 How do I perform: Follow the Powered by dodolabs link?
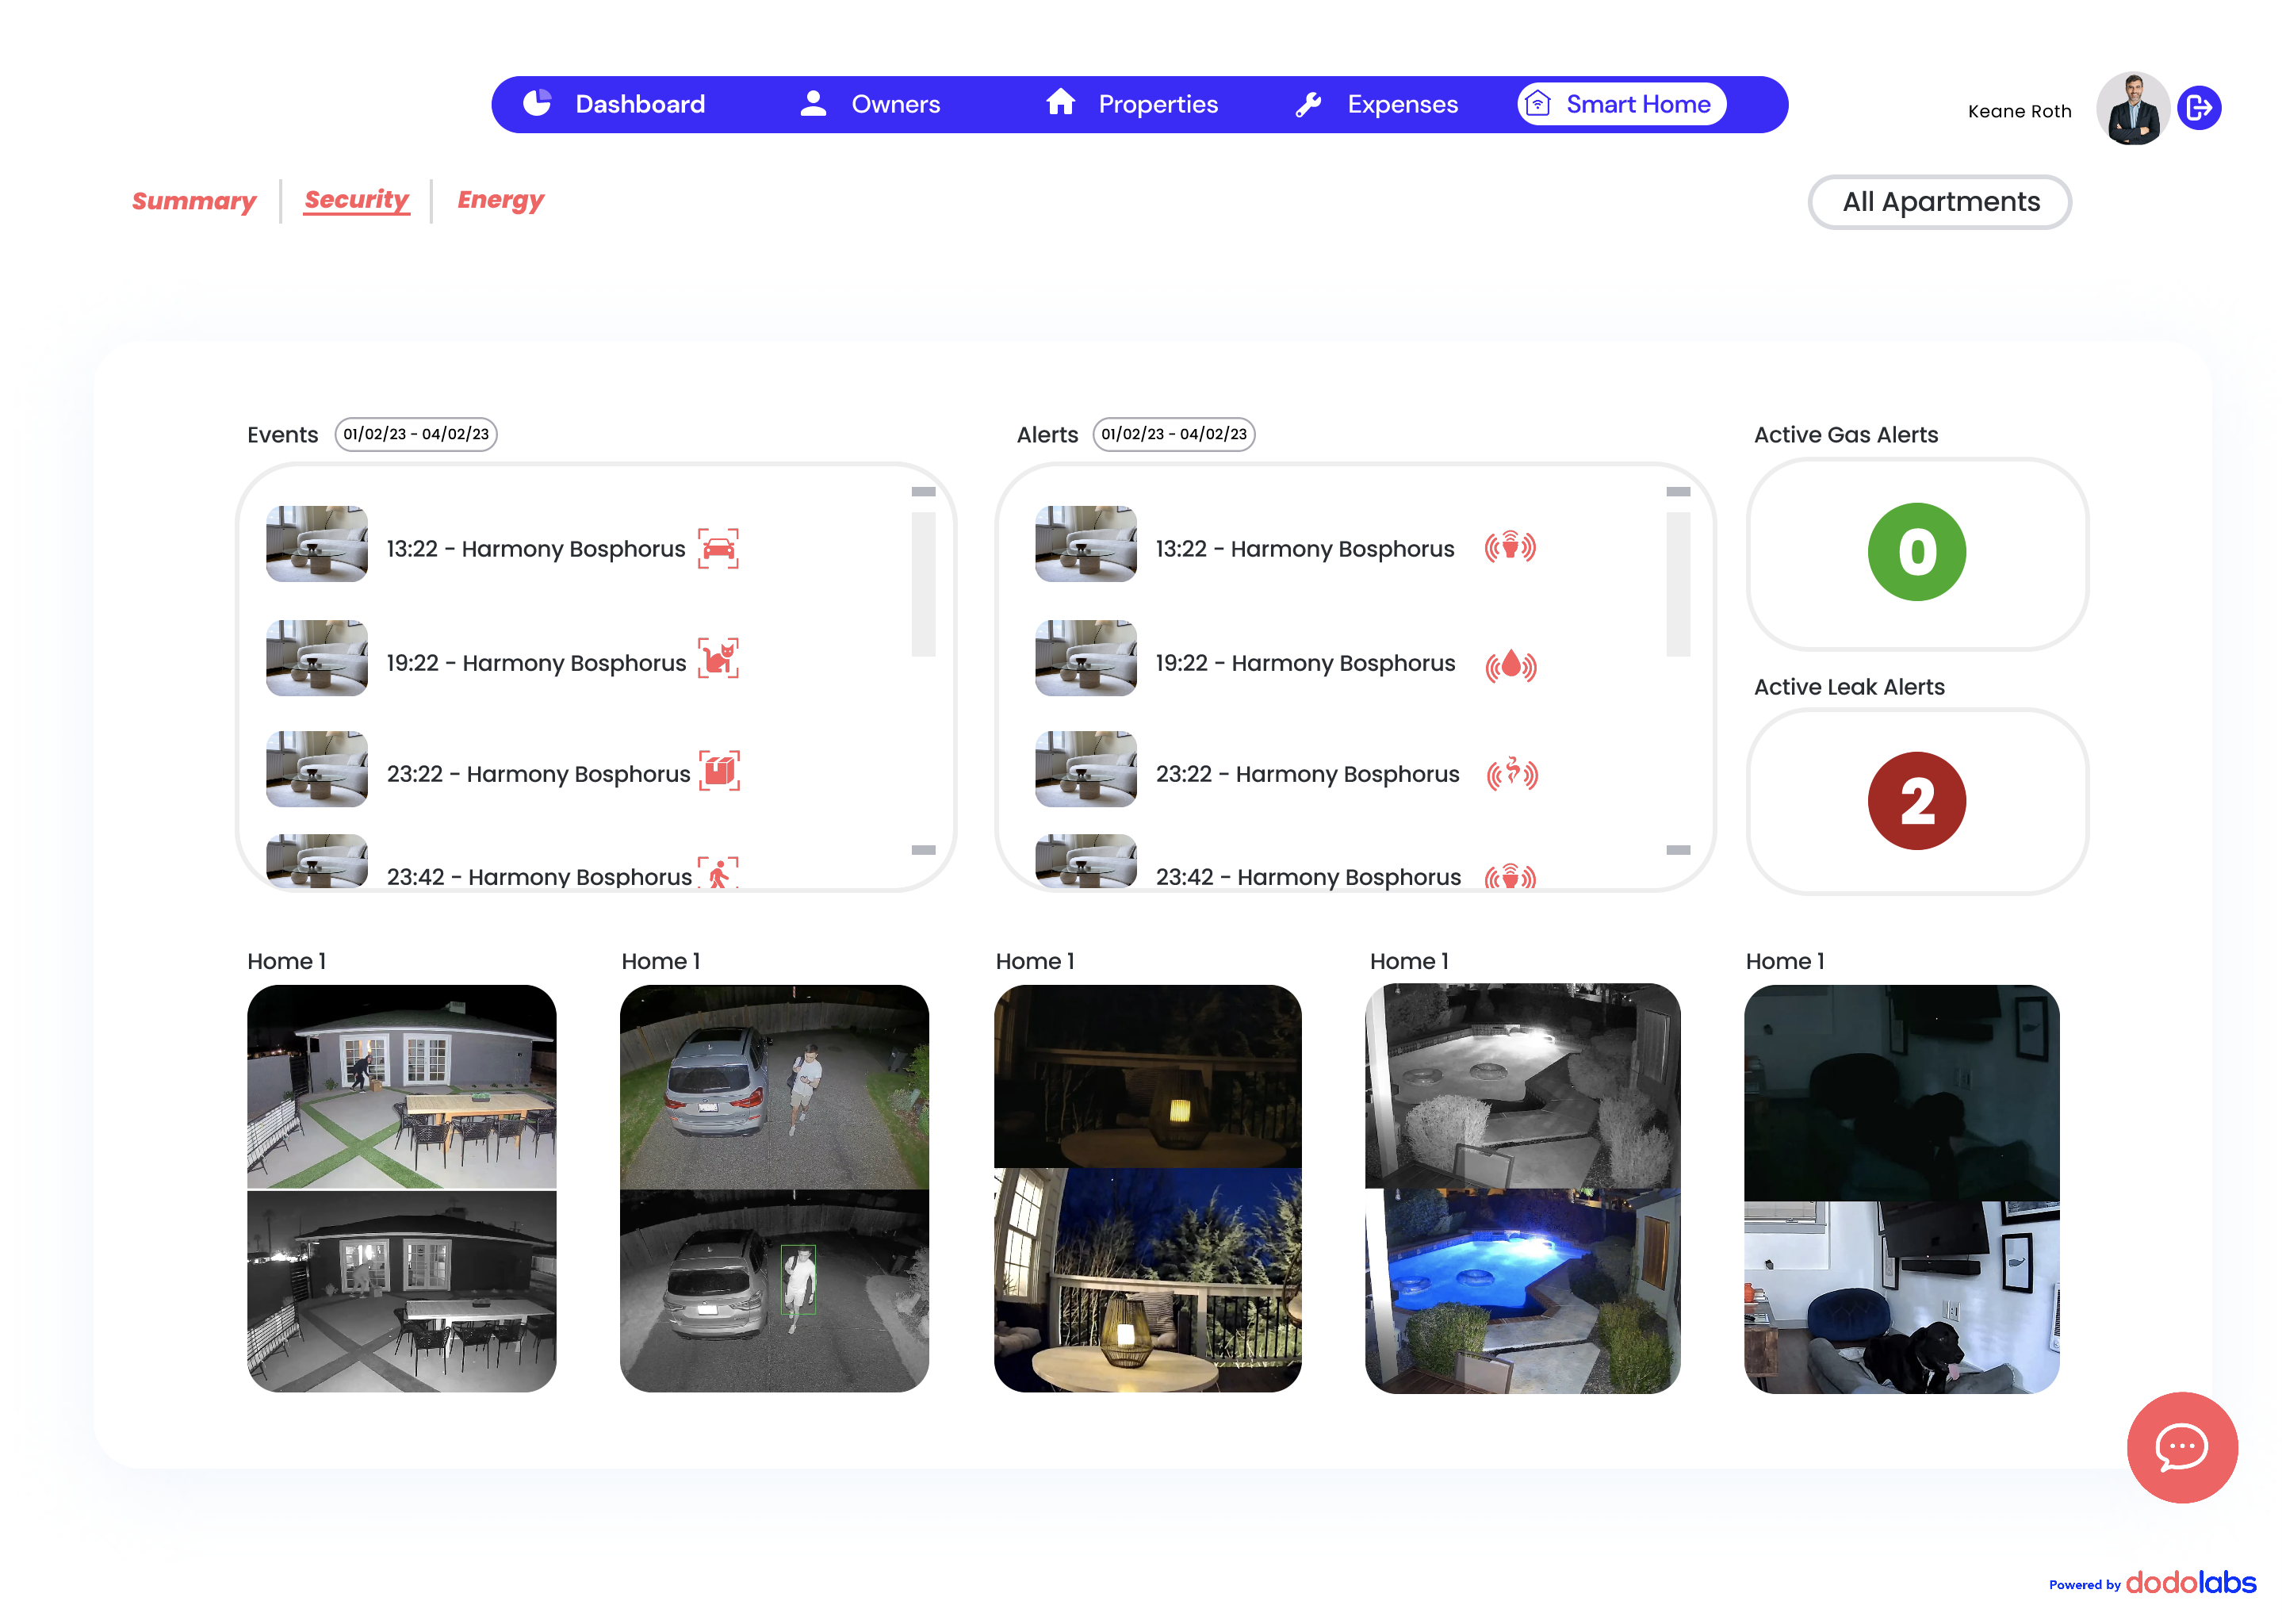[2152, 1582]
